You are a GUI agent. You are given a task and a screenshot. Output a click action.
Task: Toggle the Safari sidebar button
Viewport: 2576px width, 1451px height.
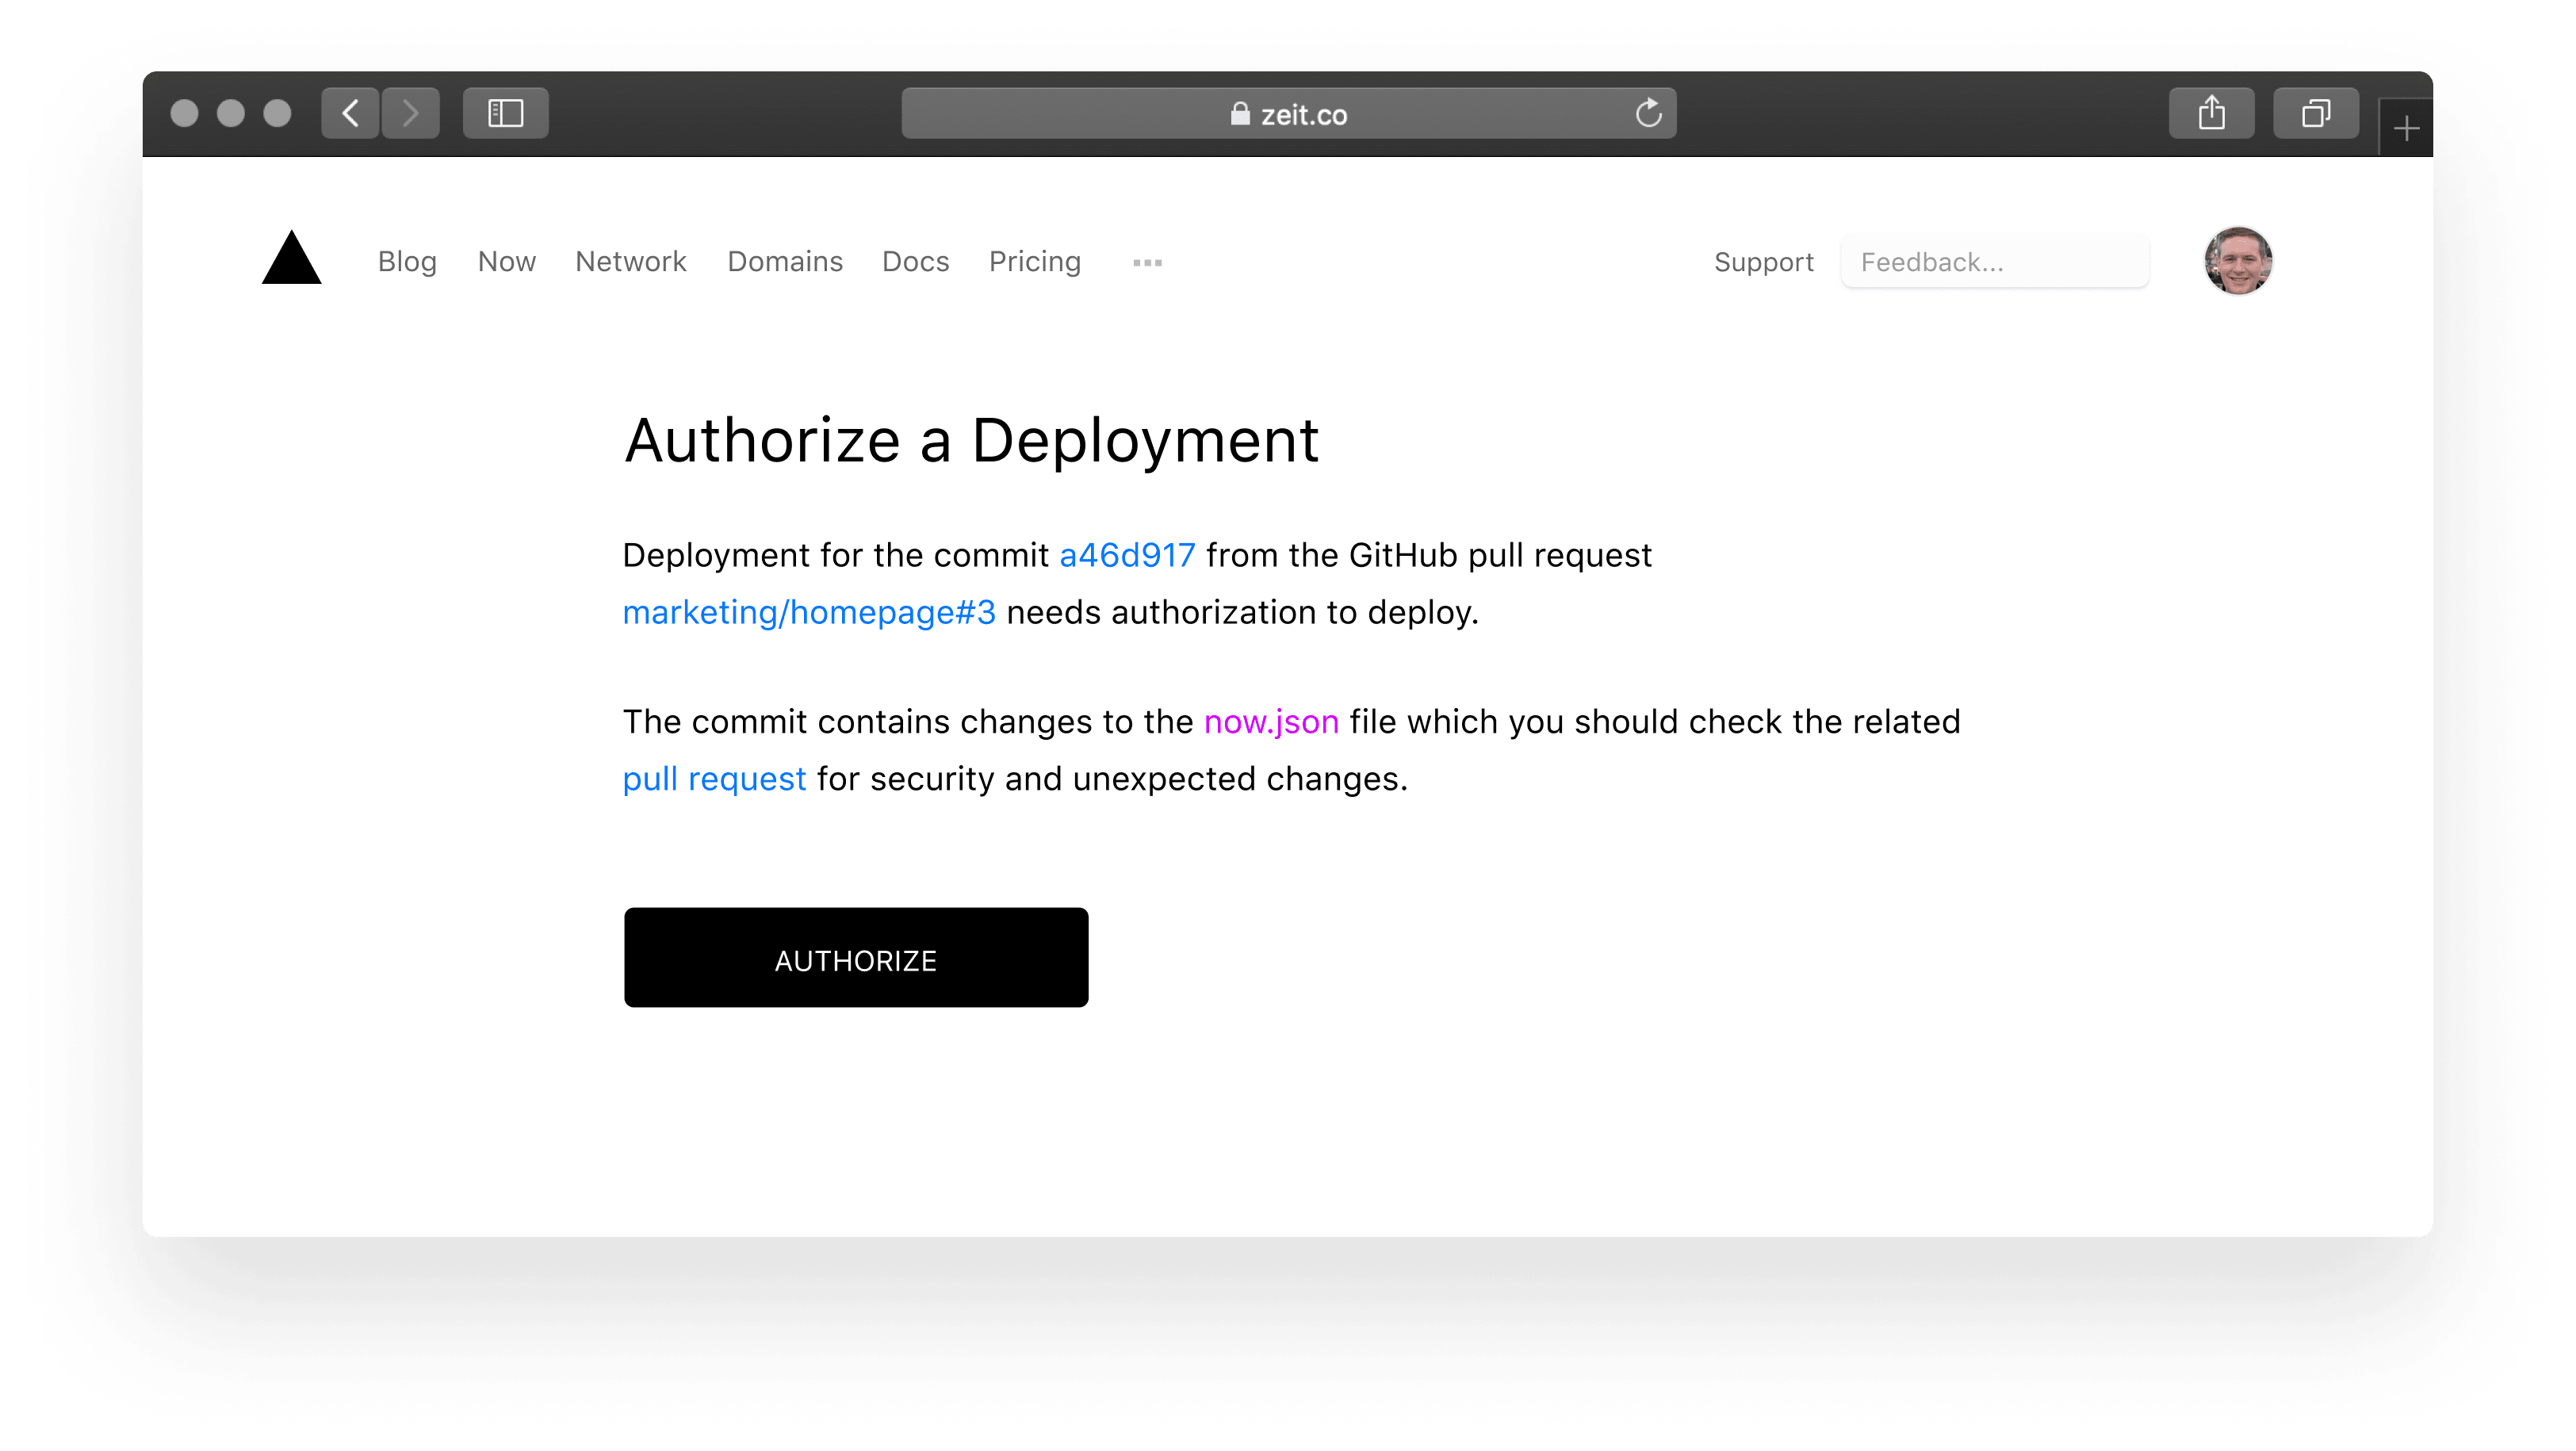505,113
